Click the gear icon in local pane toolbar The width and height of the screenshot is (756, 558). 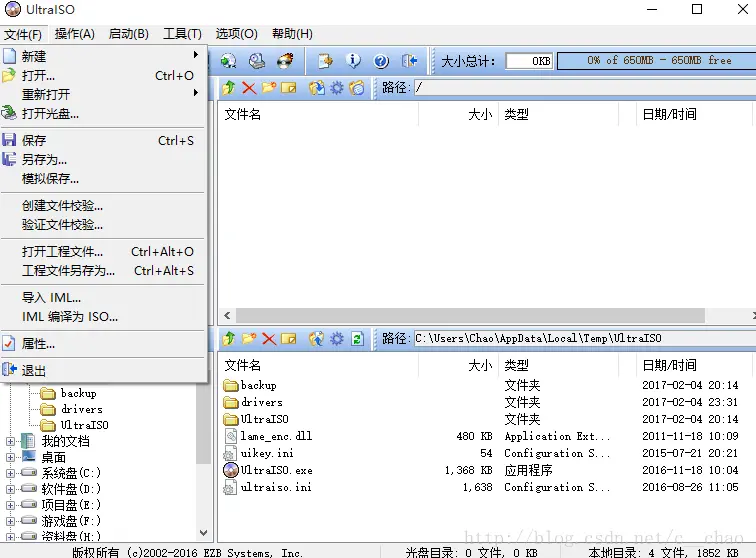click(x=337, y=339)
